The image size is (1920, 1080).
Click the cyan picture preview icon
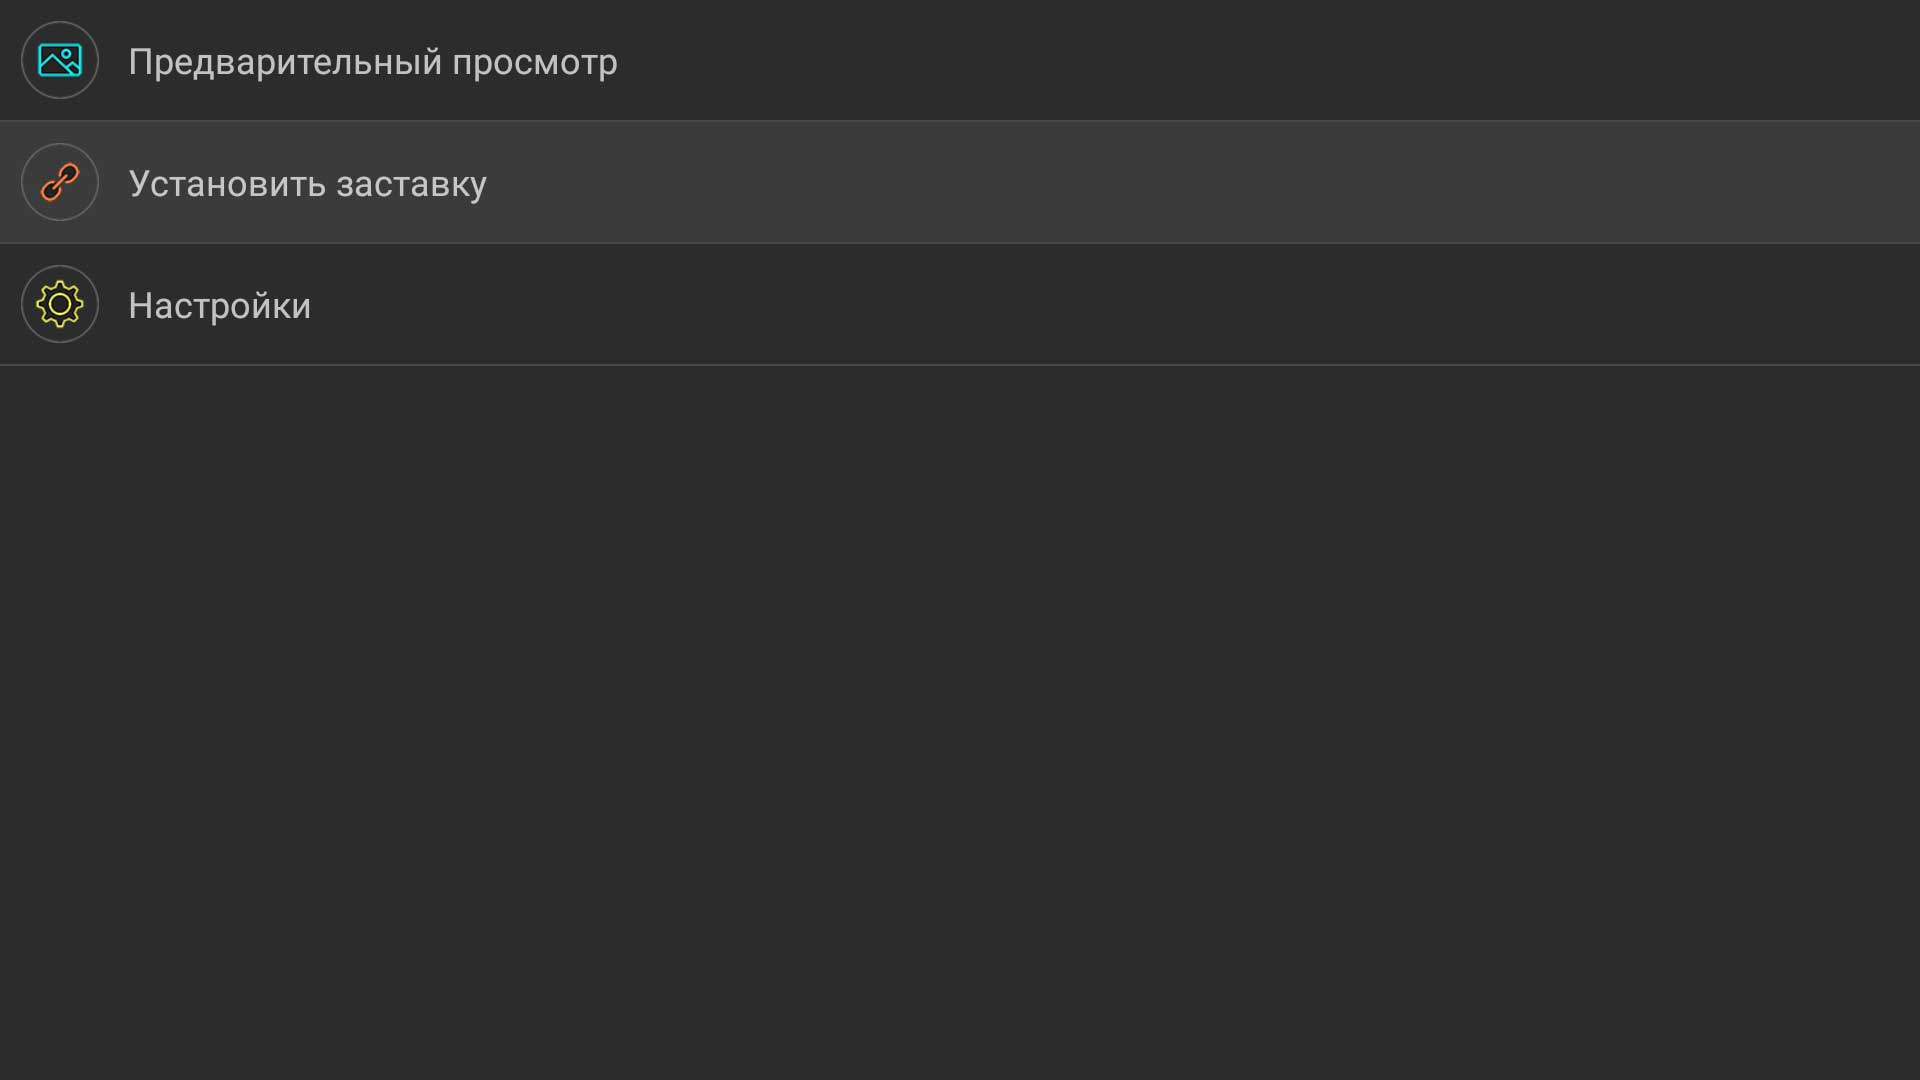(60, 60)
